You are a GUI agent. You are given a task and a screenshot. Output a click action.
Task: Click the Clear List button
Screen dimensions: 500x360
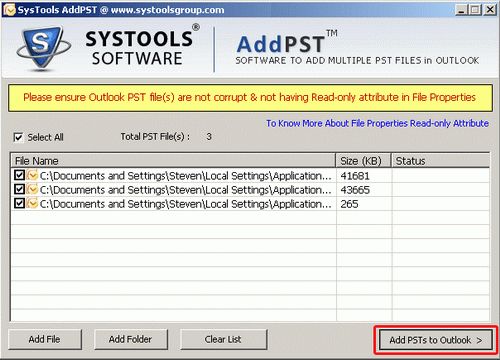[x=223, y=339]
